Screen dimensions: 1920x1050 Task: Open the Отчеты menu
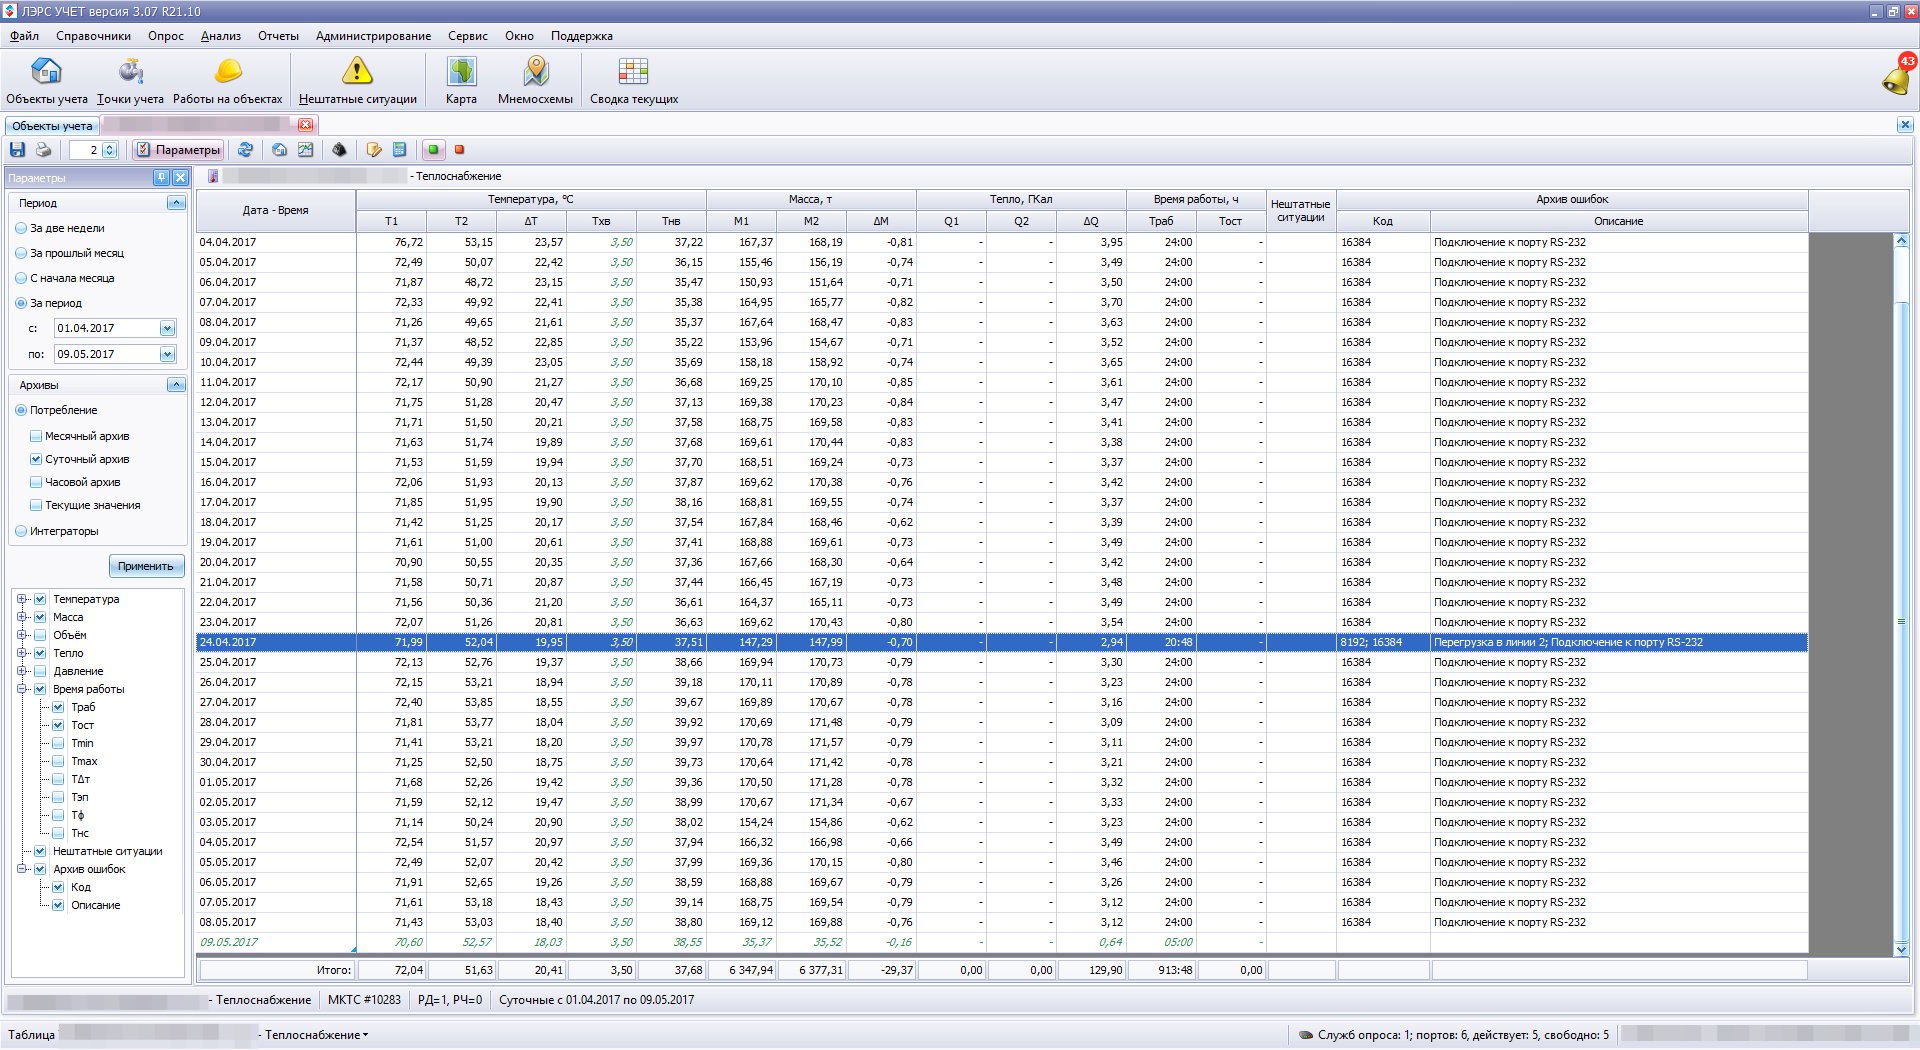(278, 36)
